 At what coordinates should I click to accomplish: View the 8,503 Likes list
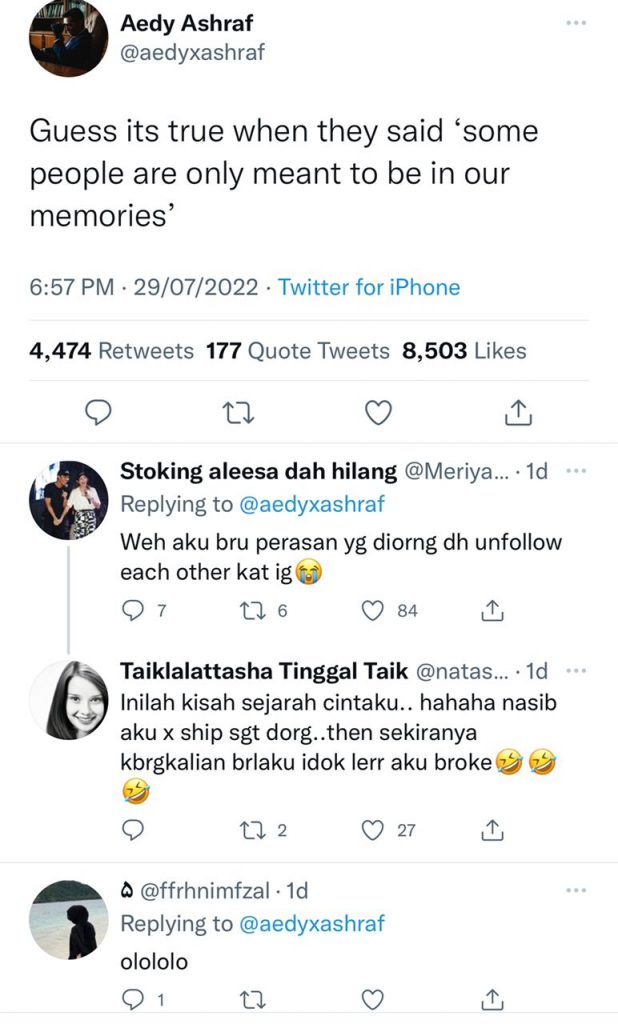click(x=464, y=351)
